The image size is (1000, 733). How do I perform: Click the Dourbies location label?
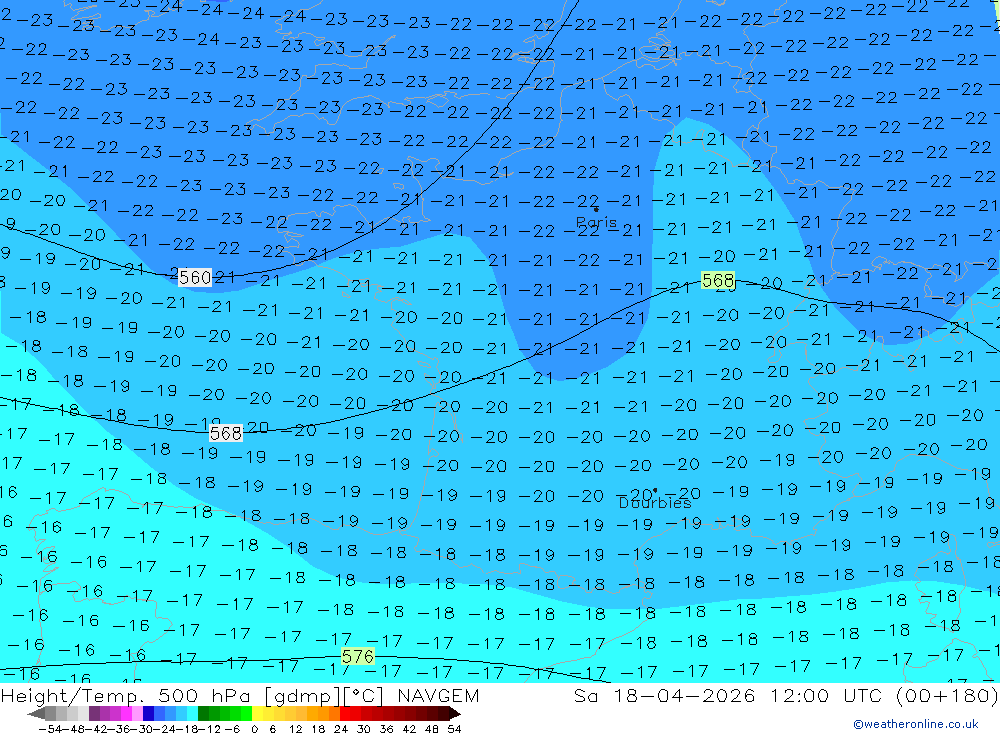pos(655,503)
